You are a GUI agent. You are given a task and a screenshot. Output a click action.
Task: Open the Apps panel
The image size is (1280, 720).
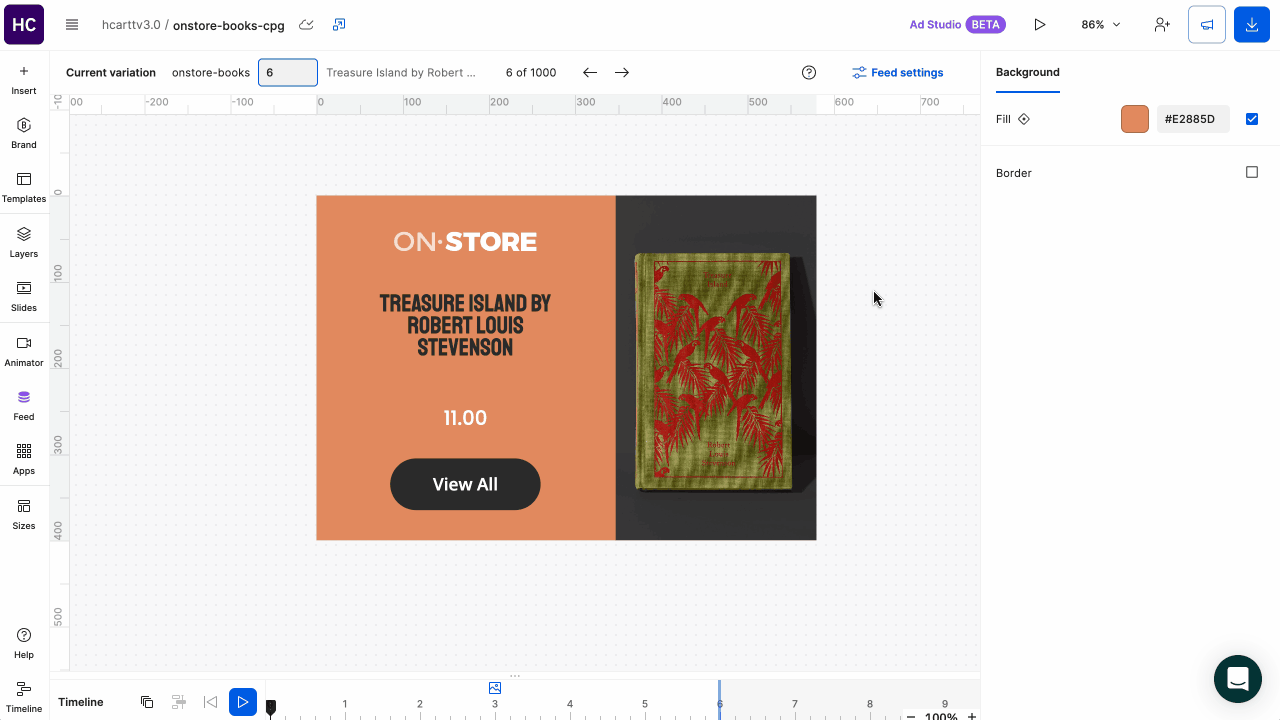click(x=24, y=460)
